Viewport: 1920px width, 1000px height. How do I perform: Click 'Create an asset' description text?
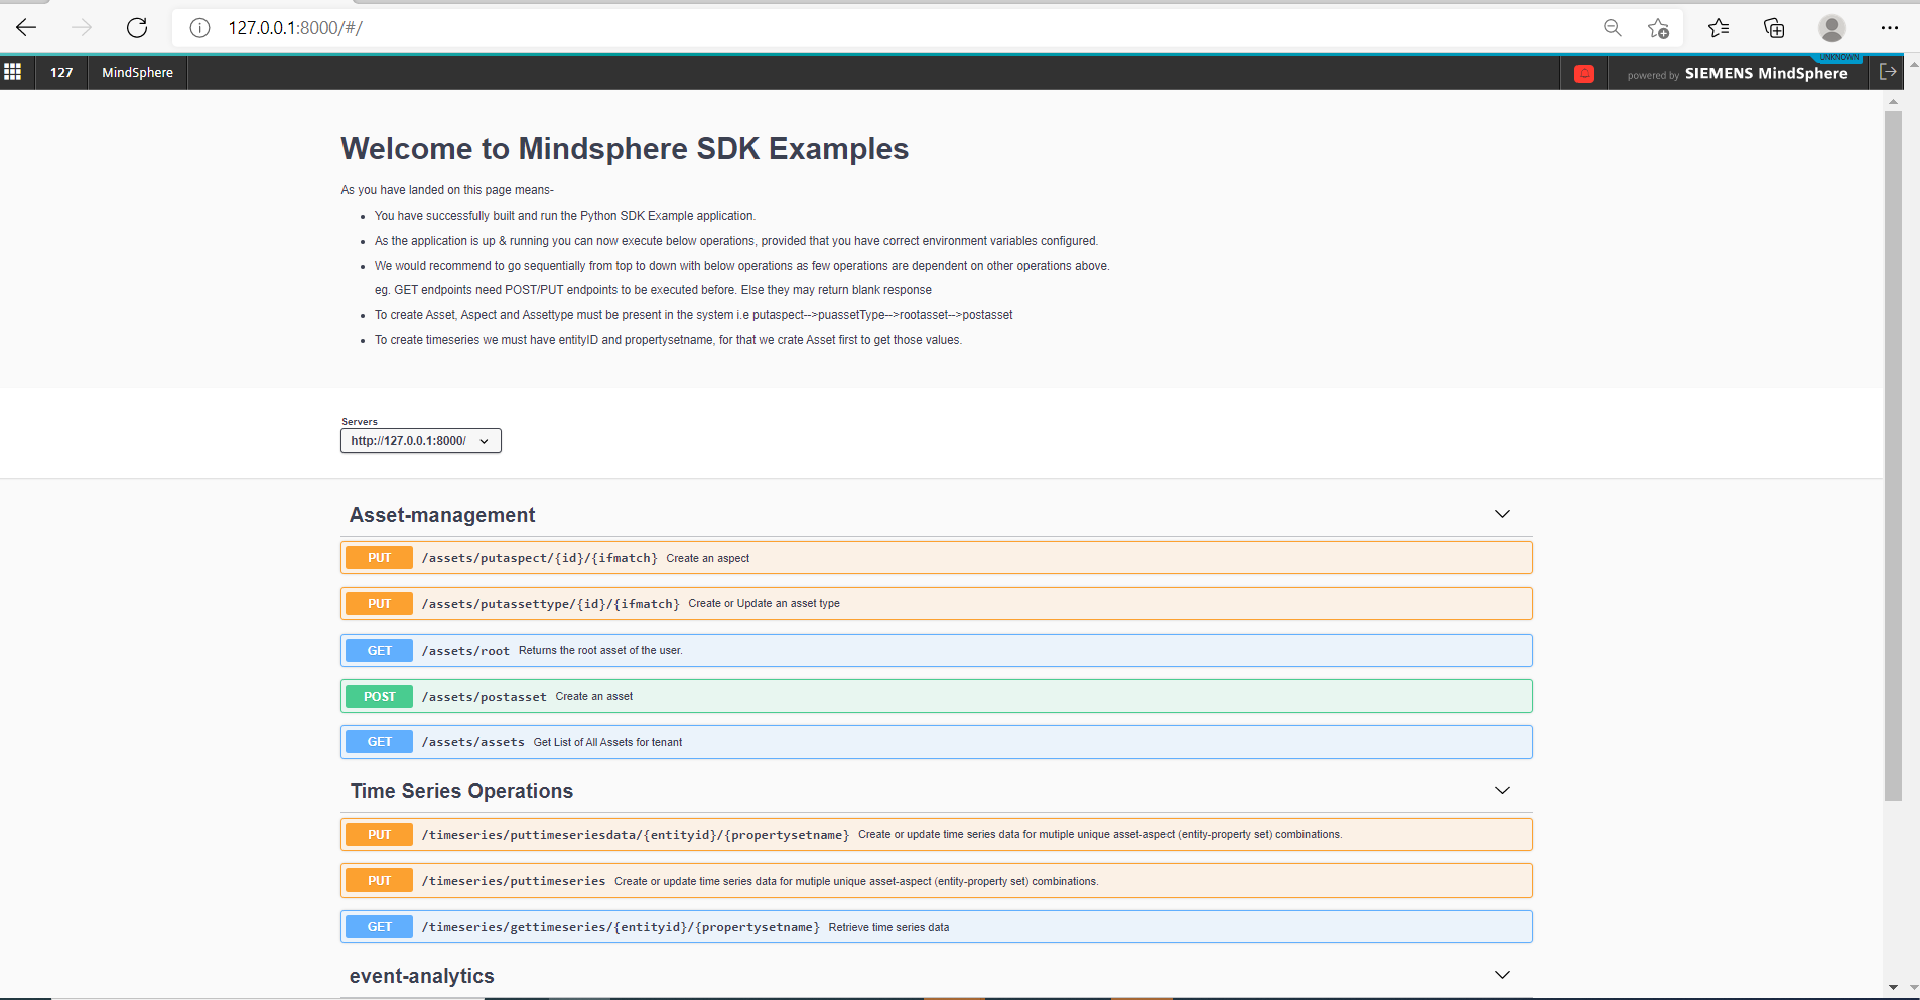tap(594, 696)
